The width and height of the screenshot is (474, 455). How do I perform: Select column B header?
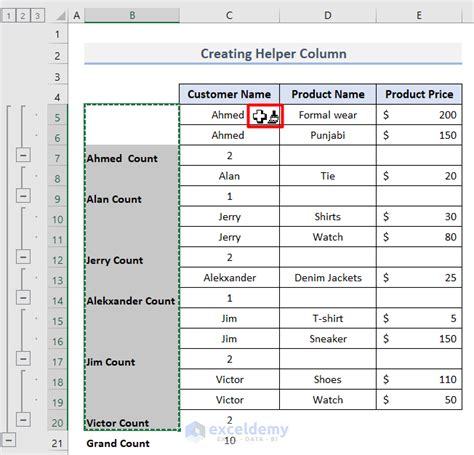132,15
